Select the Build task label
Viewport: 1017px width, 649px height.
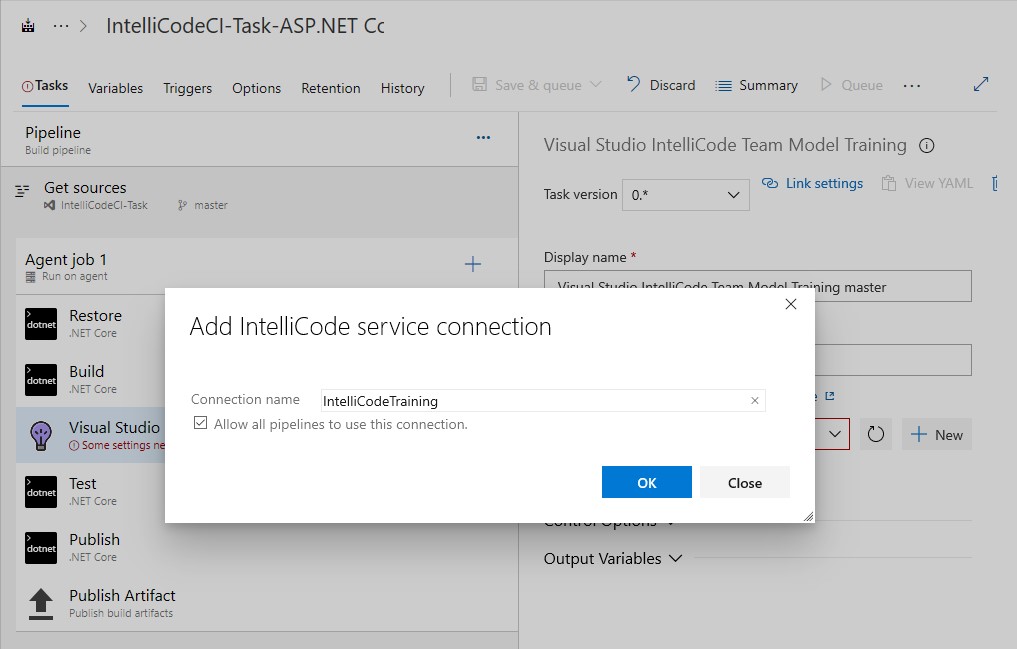tap(86, 372)
